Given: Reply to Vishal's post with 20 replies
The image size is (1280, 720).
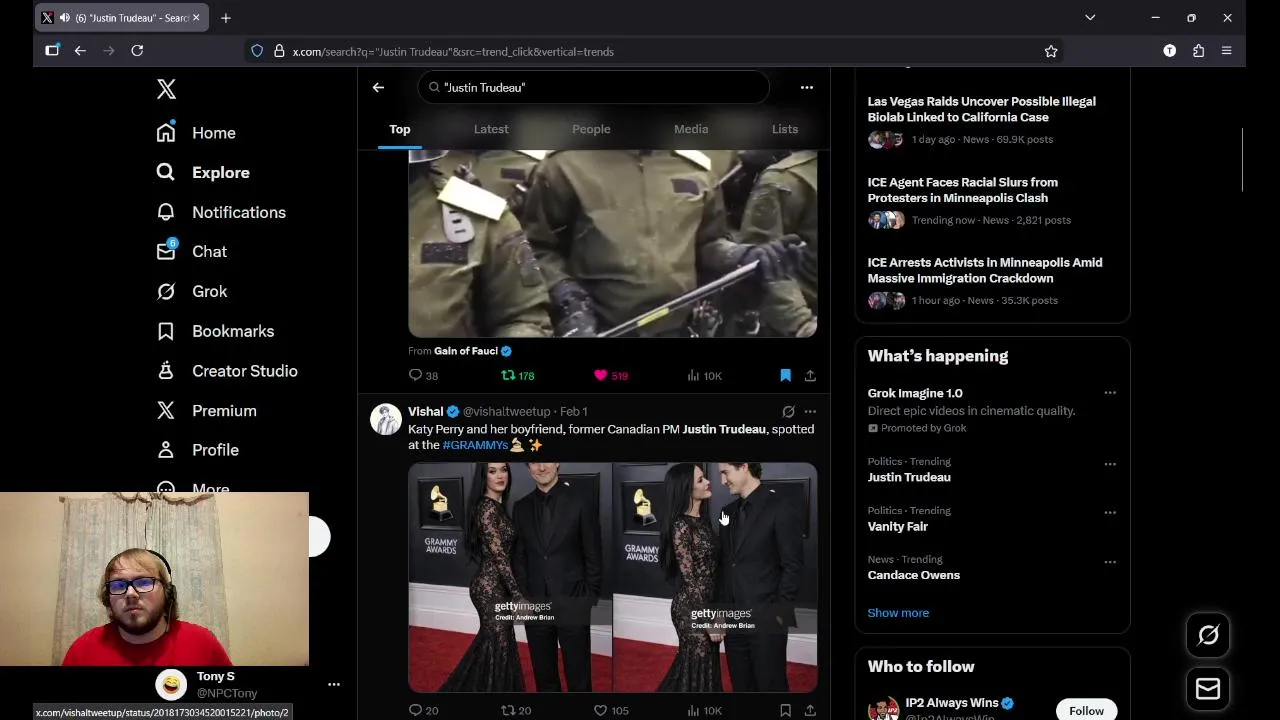Looking at the screenshot, I should pos(424,711).
